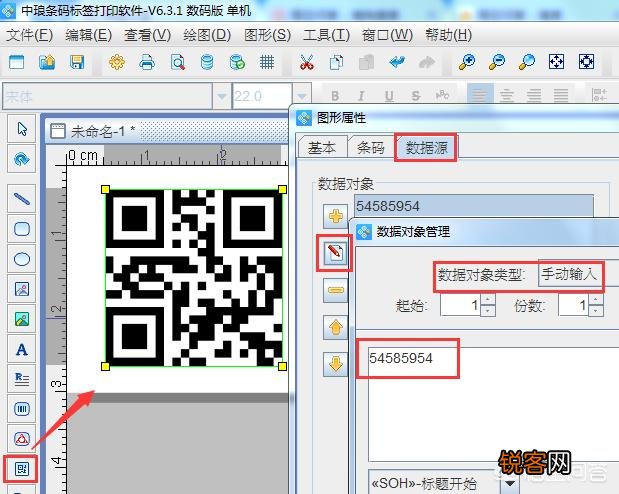Switch to the 基本 tab
The image size is (619, 494).
(x=322, y=148)
